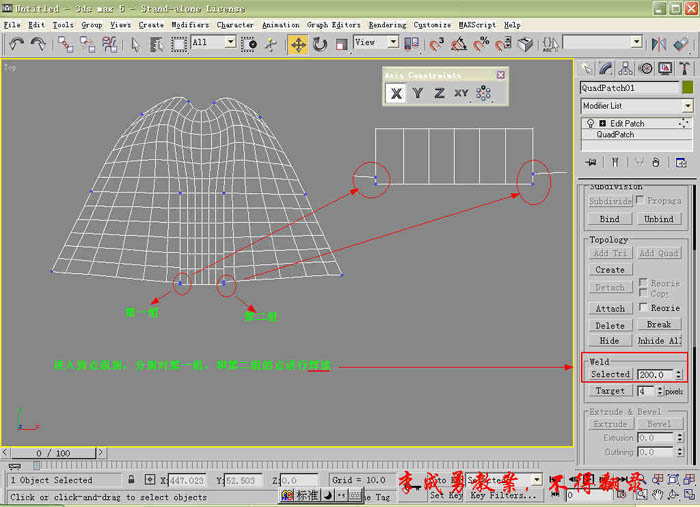Open the Modifiers menu
Screen dimensions: 700x507
[190, 25]
